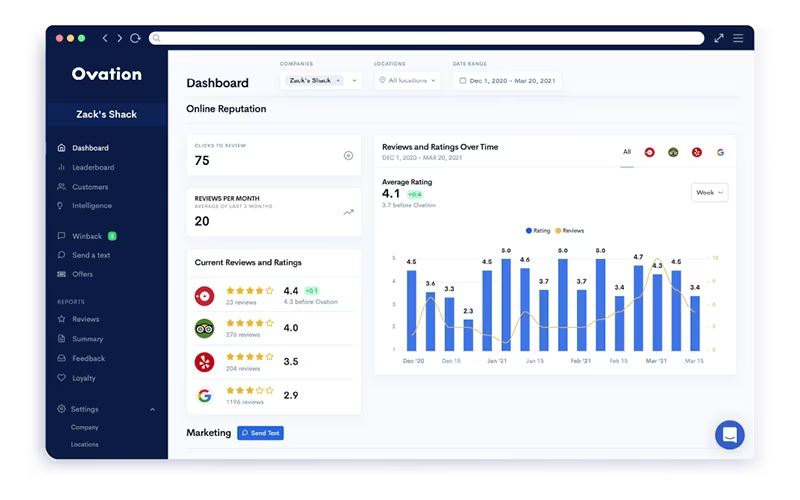Go back with the browser back arrow
Viewport: 800px width, 500px height.
click(x=105, y=38)
